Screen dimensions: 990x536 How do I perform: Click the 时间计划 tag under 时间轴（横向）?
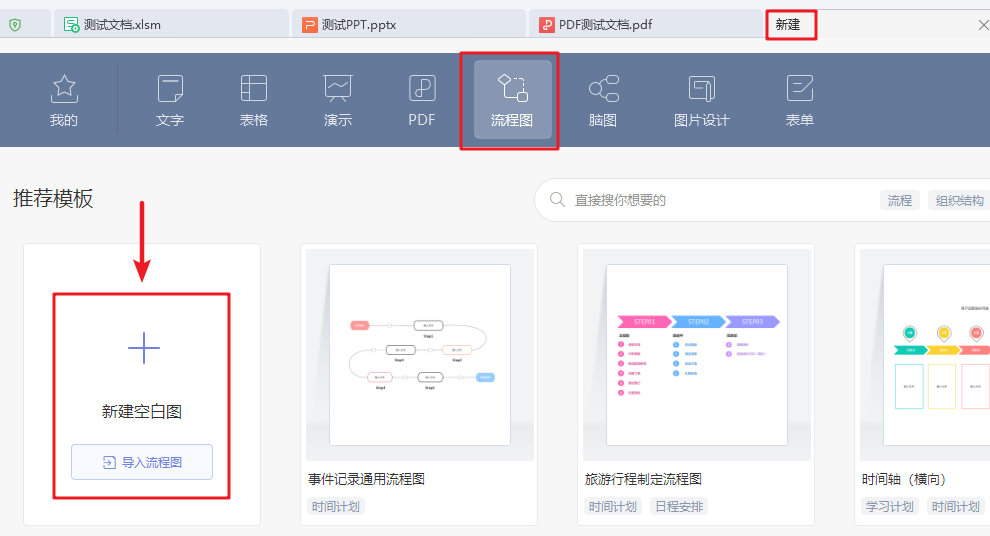point(956,506)
